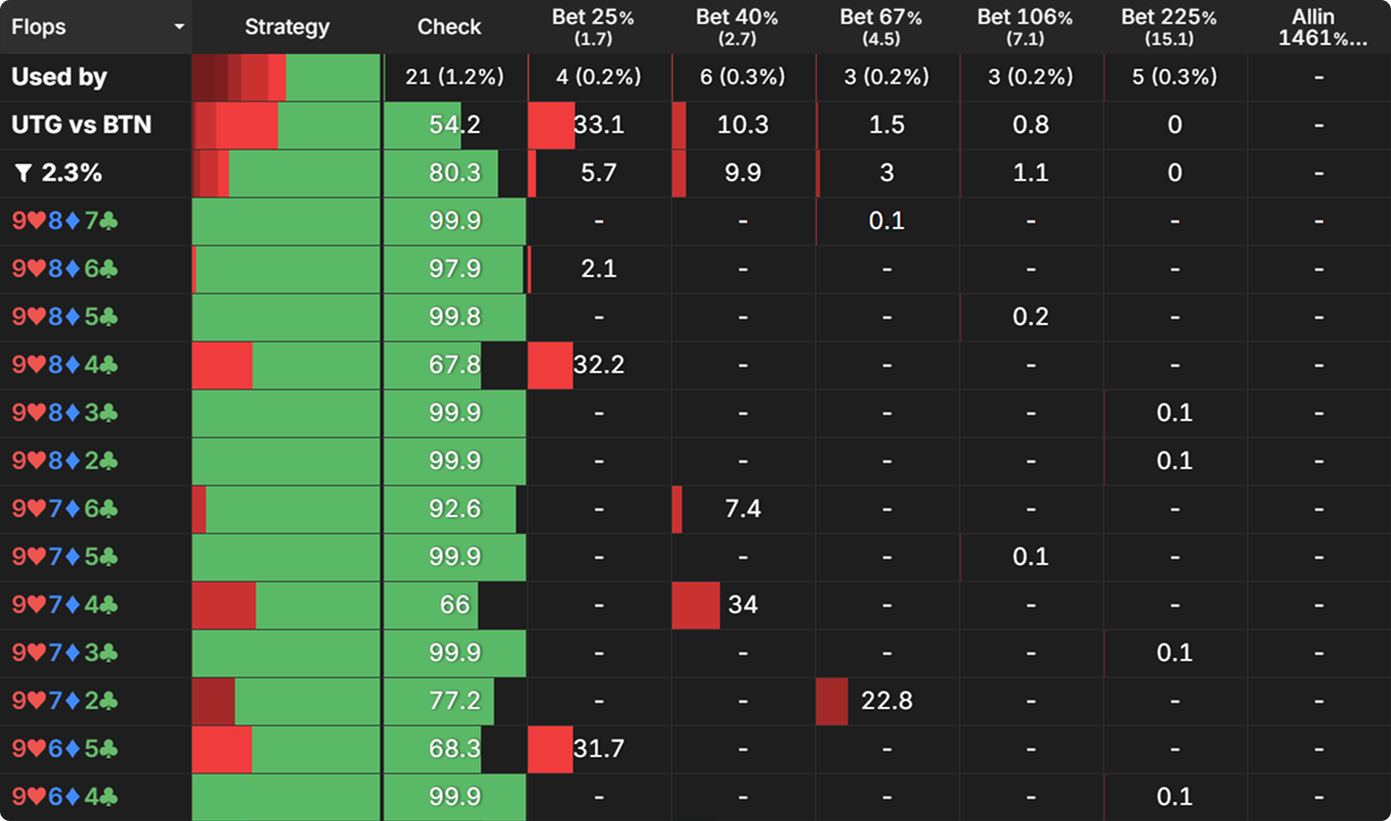Click the 9♥7♦4♣ strategy color bar
Image resolution: width=1391 pixels, height=821 pixels.
pyautogui.click(x=286, y=605)
